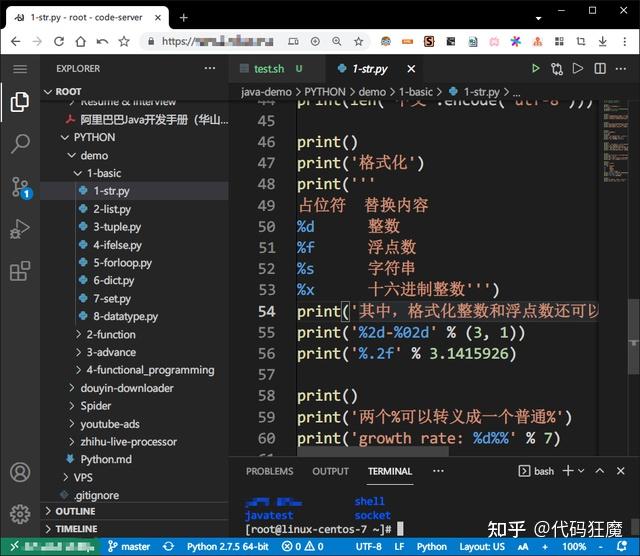Image resolution: width=640 pixels, height=556 pixels.
Task: Expand the 4-functional_programming folder
Action: (x=78, y=370)
